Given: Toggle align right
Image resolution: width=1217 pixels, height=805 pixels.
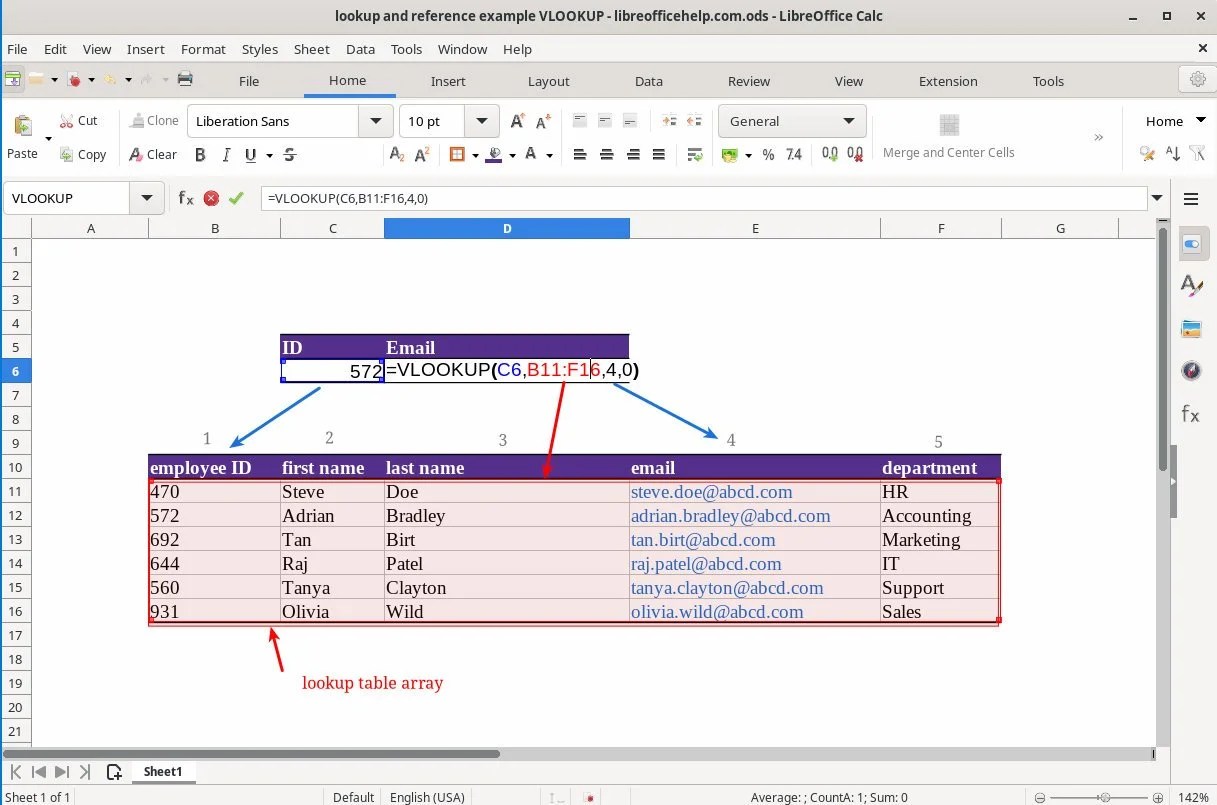Looking at the screenshot, I should 632,154.
